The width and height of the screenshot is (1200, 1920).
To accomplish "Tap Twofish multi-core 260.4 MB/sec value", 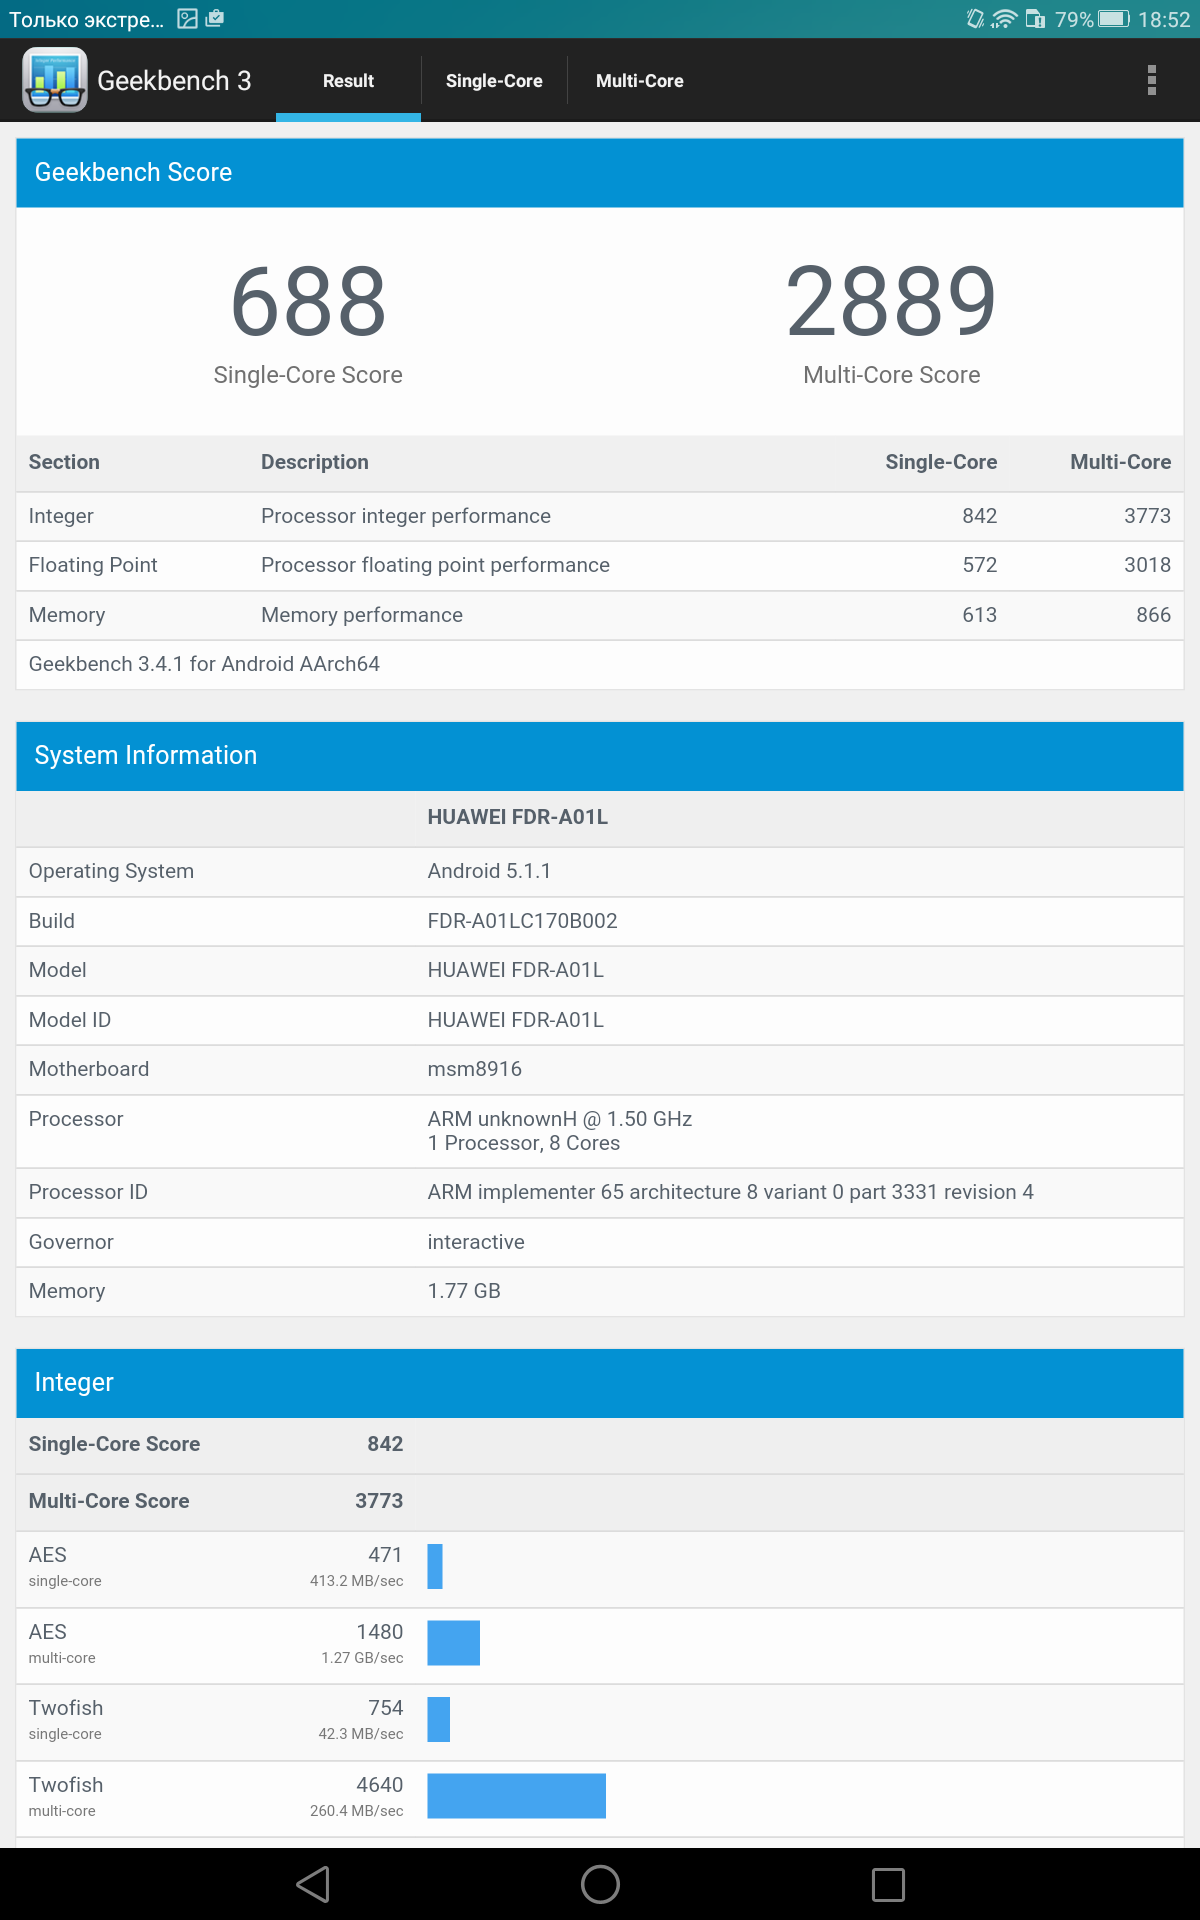I will [357, 1811].
